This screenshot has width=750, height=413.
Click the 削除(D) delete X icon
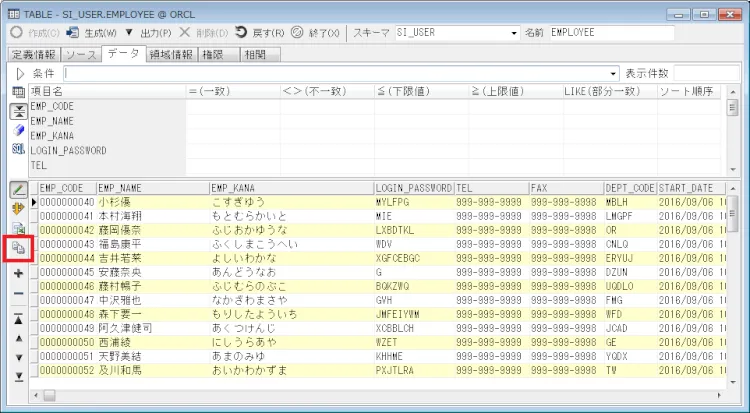[185, 33]
